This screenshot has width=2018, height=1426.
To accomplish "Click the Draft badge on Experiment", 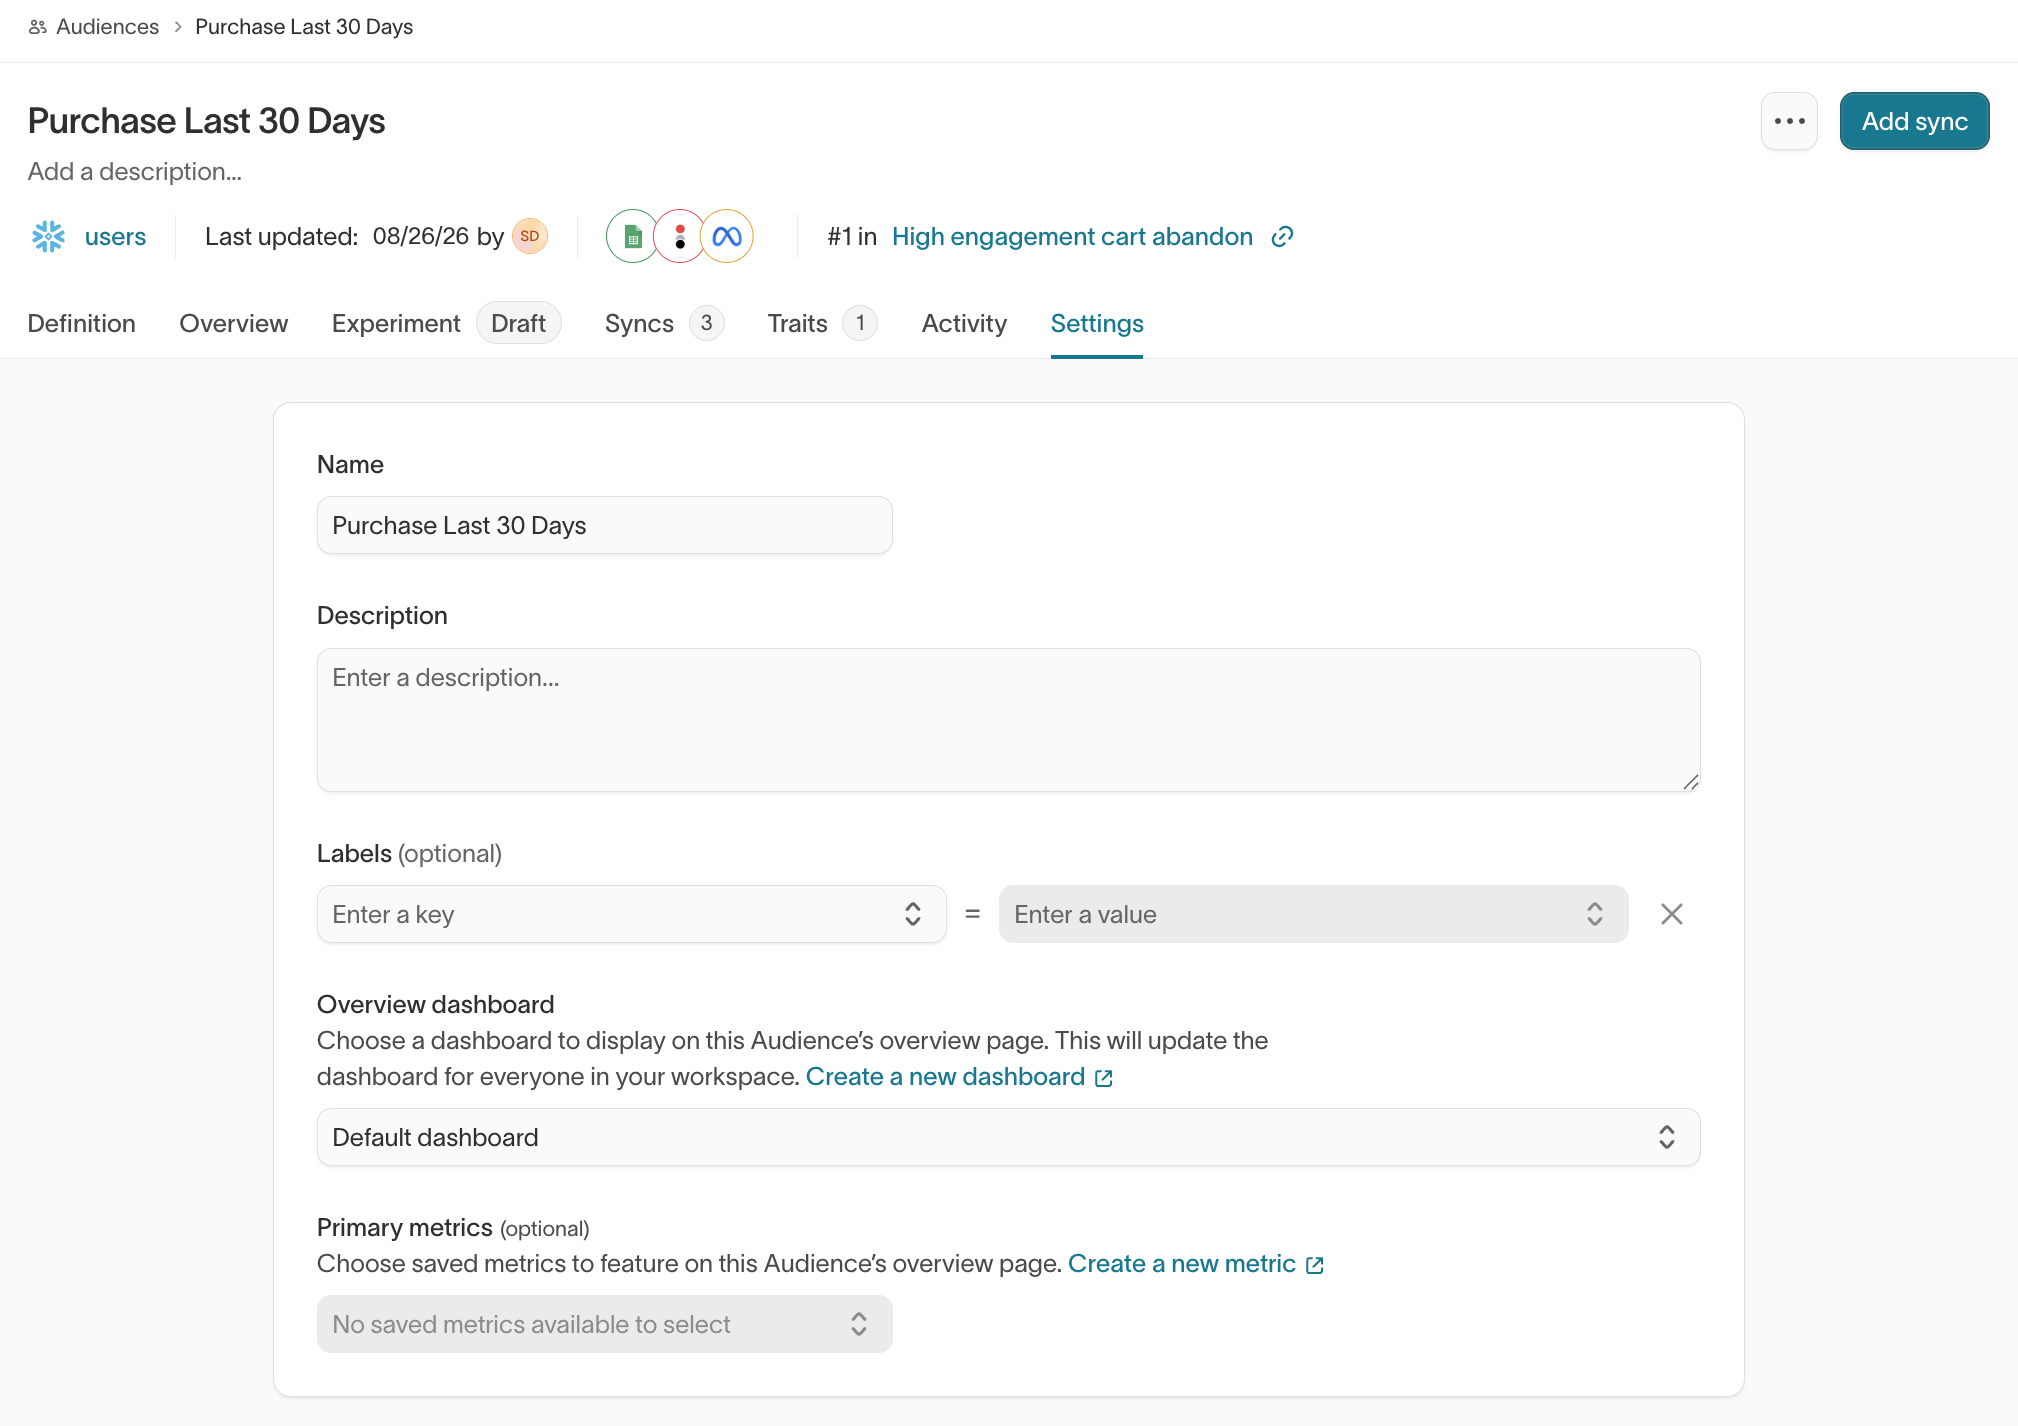I will pyautogui.click(x=518, y=323).
